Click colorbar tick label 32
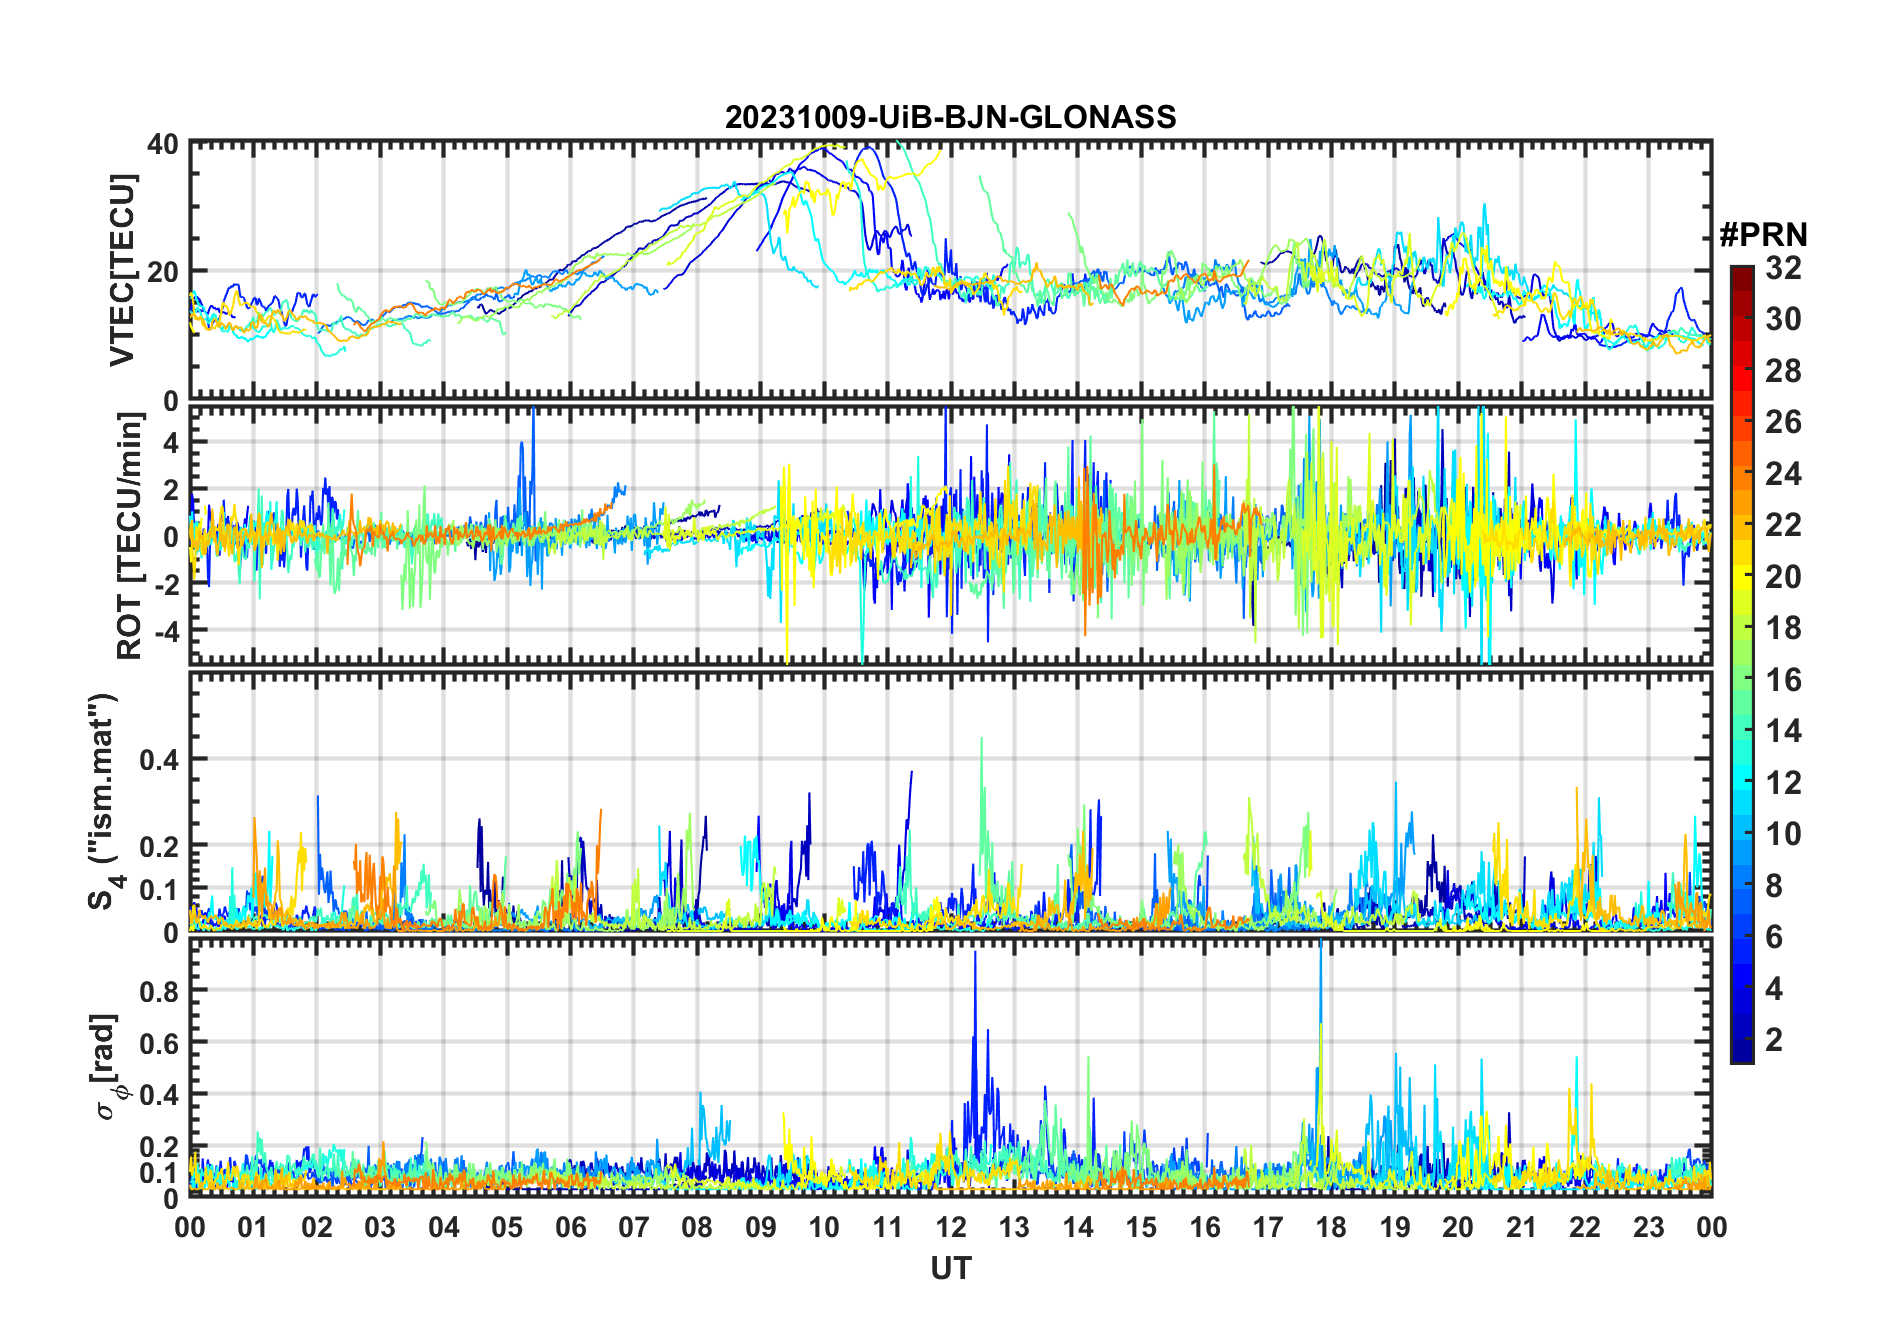1902x1330 pixels. (x=1783, y=268)
